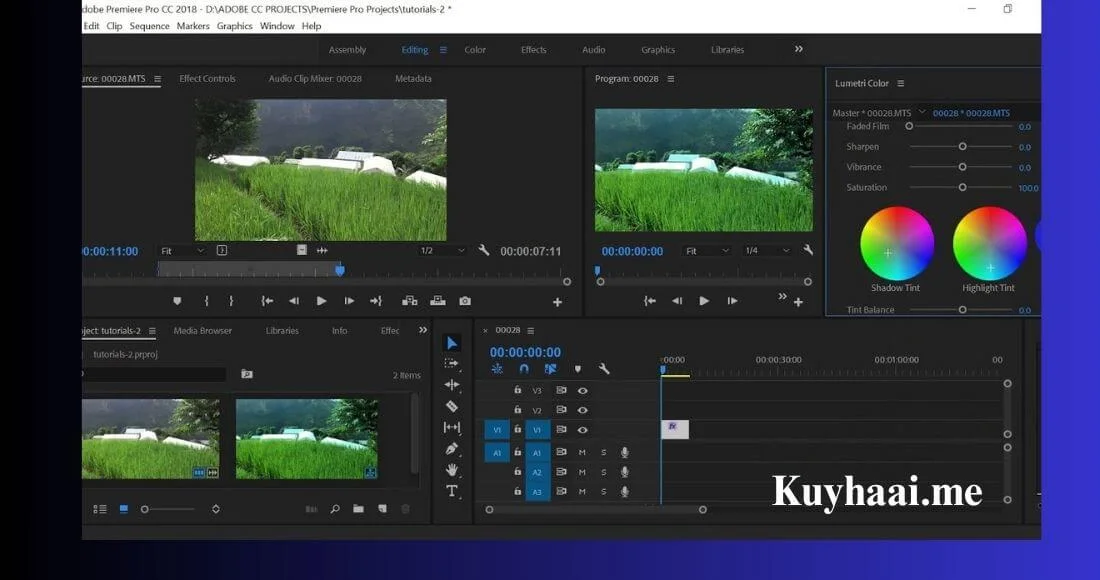Open Media Browser tab
Viewport: 1100px width, 580px height.
click(202, 330)
